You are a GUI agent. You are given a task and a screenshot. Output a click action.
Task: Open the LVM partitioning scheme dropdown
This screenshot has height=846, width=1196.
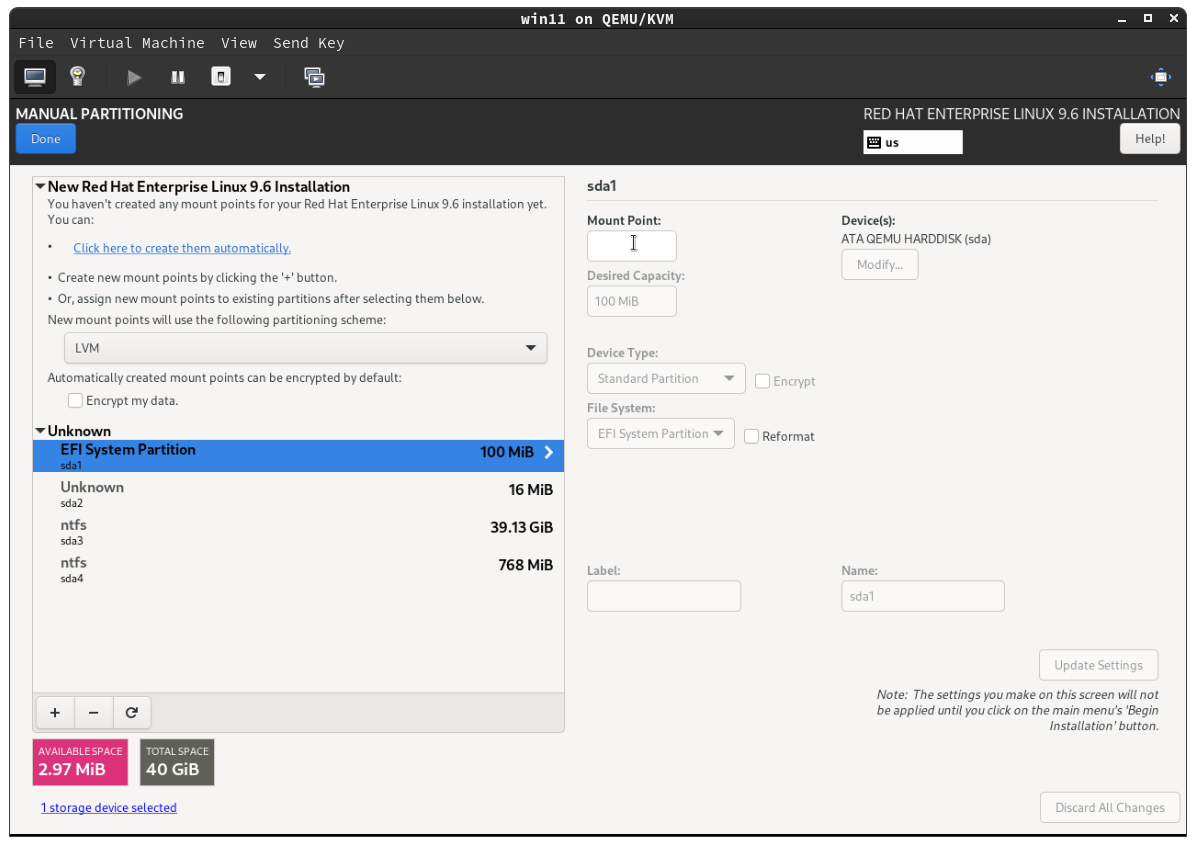305,348
